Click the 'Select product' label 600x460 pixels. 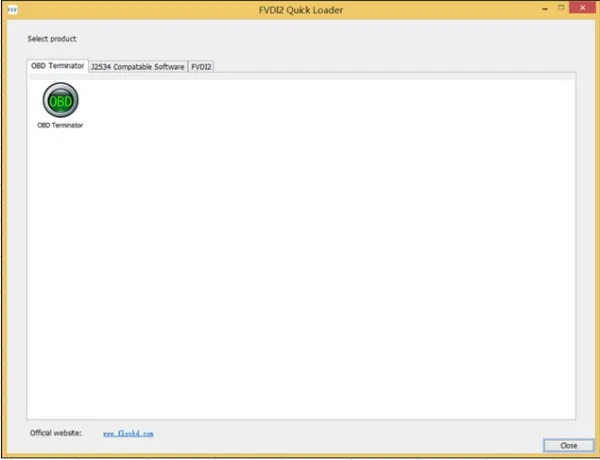click(x=52, y=39)
